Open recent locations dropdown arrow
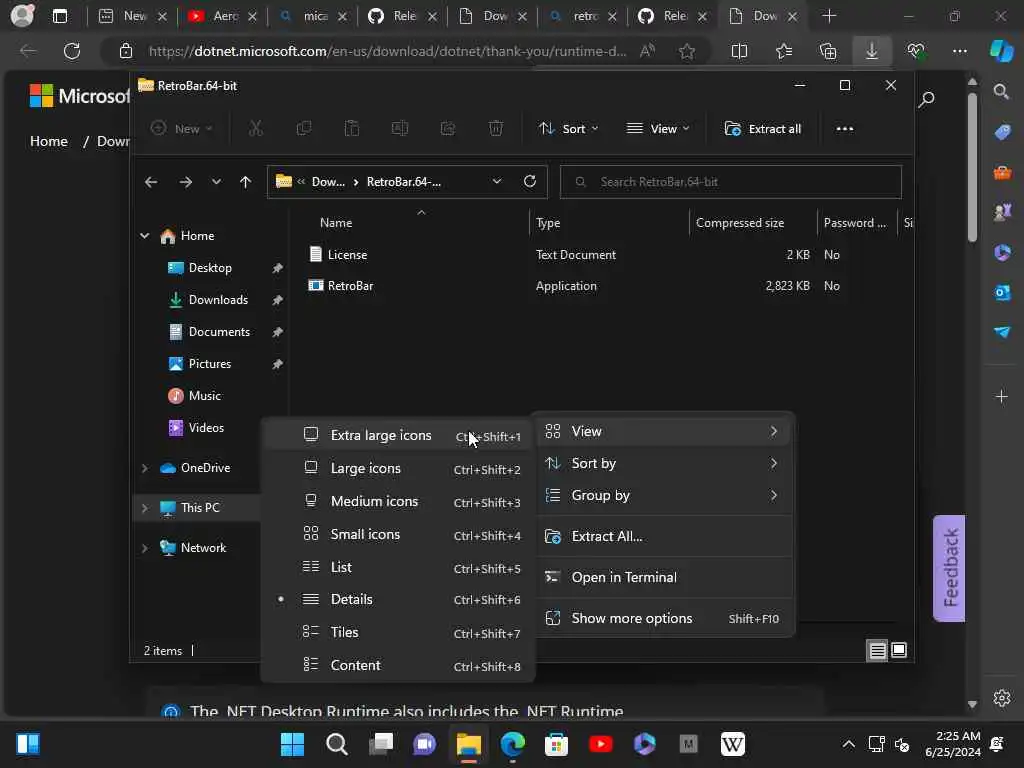The image size is (1024, 768). click(x=216, y=182)
